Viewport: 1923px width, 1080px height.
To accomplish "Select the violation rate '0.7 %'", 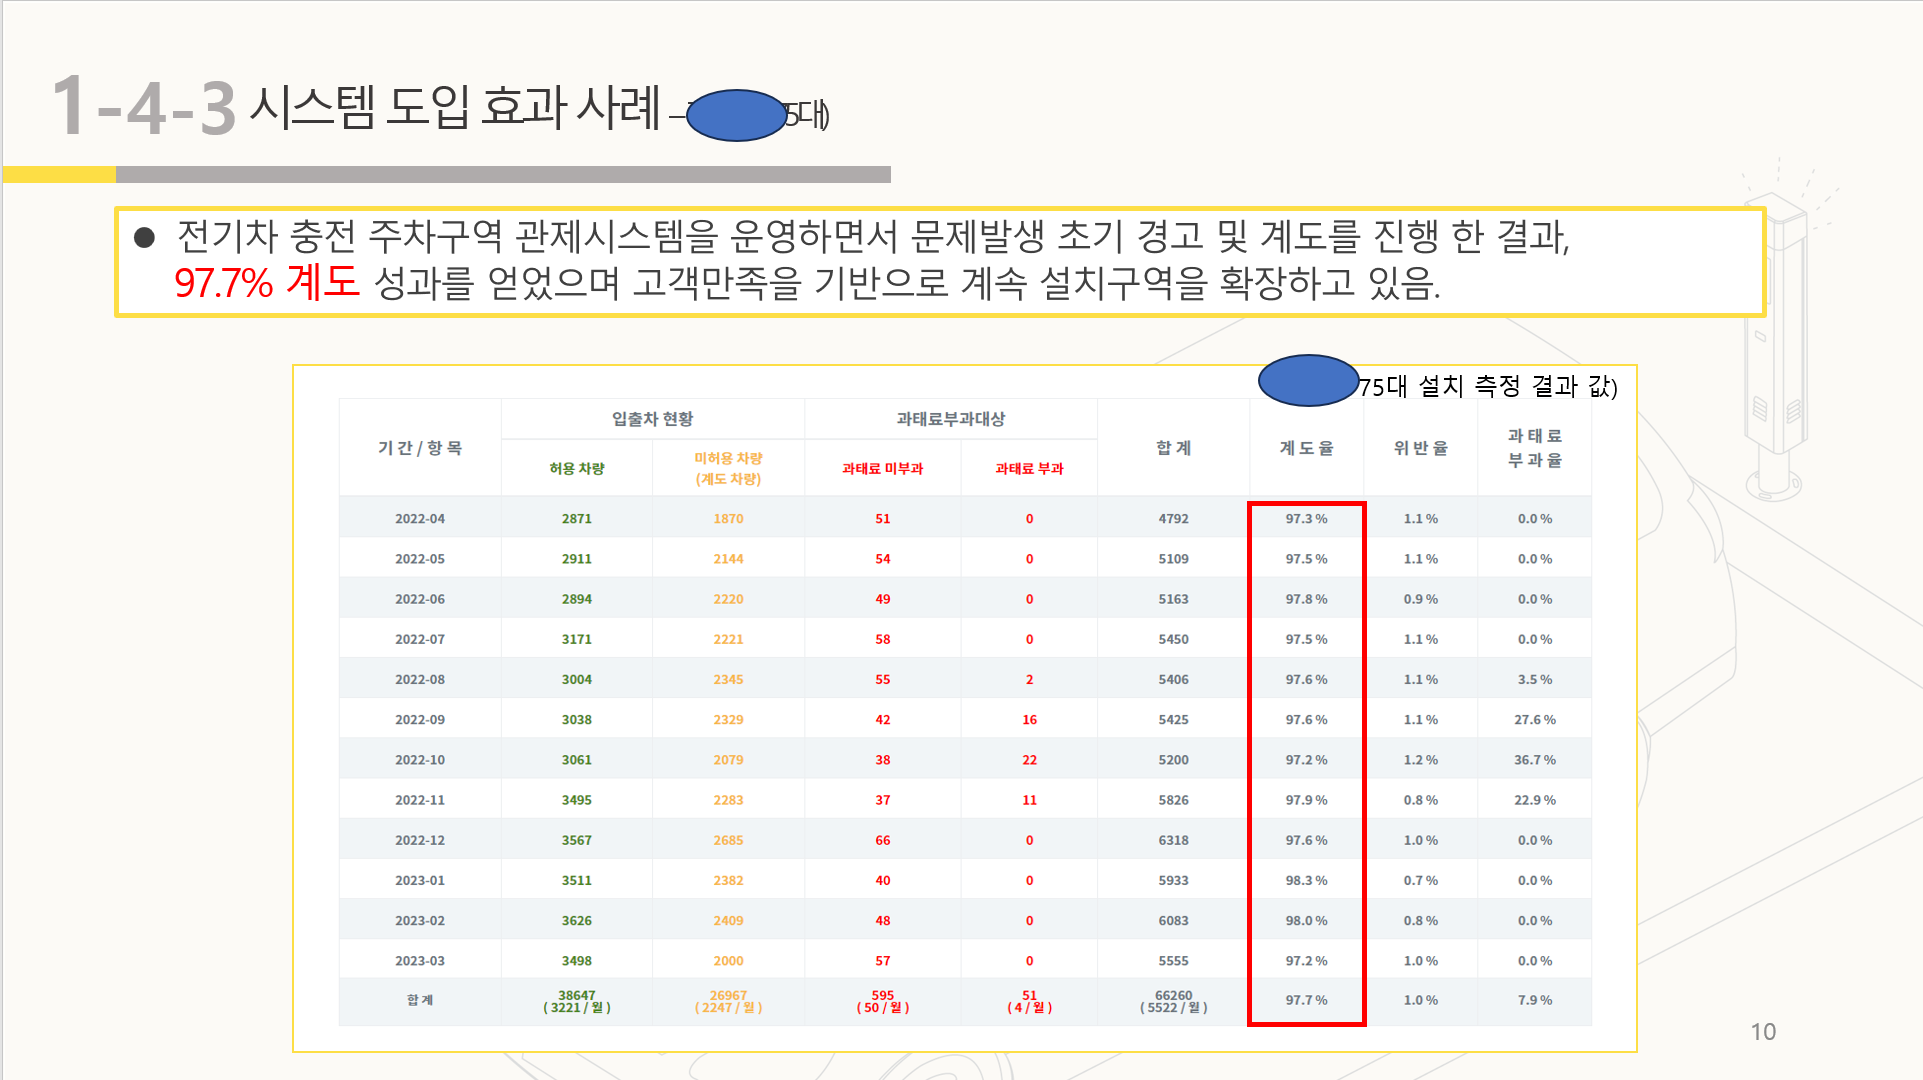I will pyautogui.click(x=1421, y=881).
